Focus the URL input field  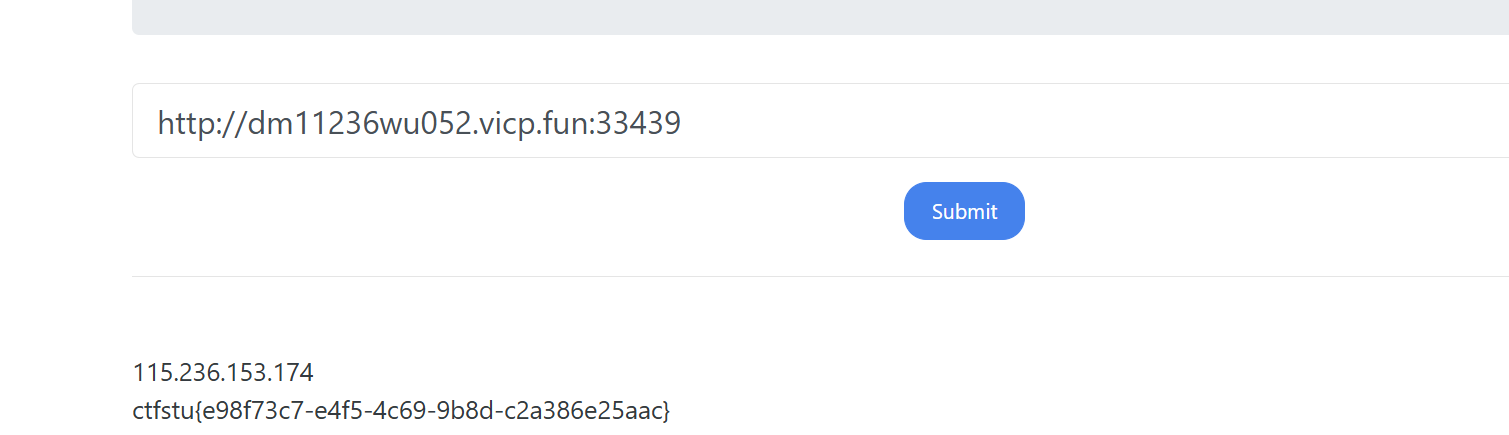point(820,121)
